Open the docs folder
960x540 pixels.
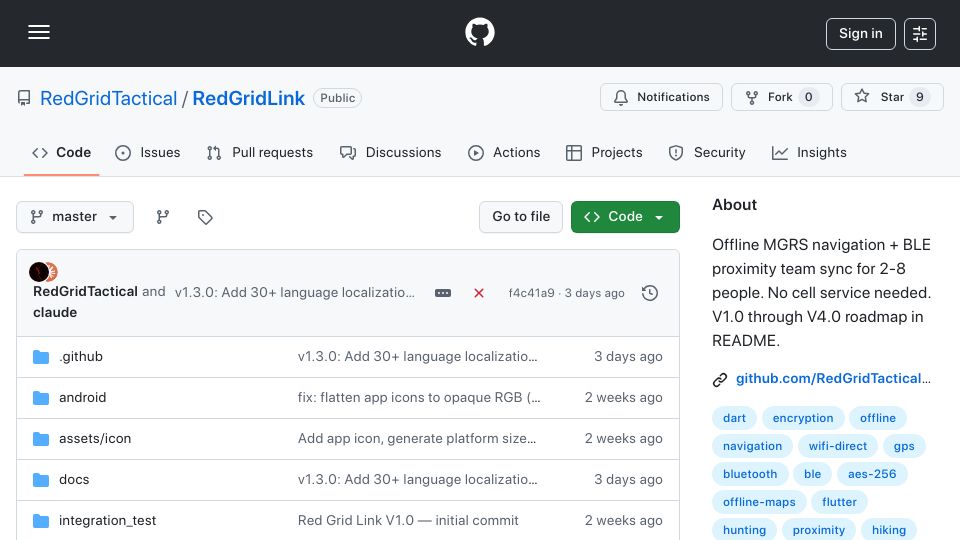tap(74, 479)
